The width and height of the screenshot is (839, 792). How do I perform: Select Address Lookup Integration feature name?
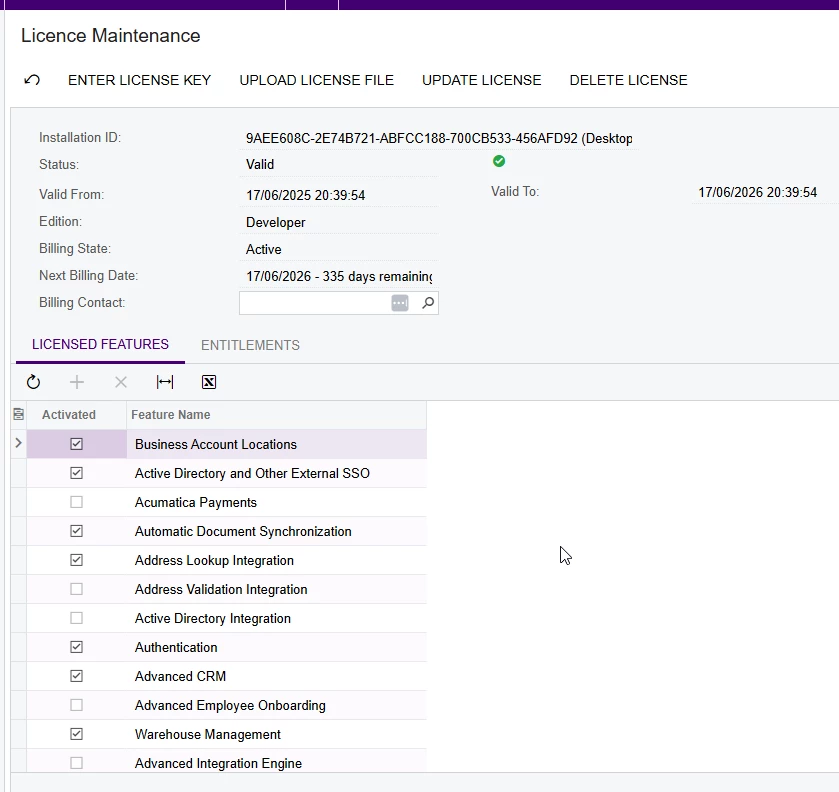click(x=214, y=560)
